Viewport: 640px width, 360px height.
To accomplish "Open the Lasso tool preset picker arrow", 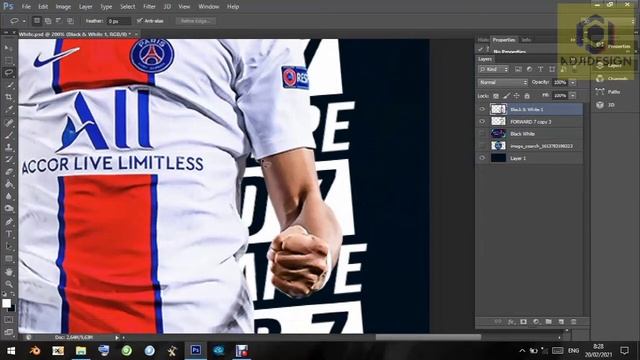I will (x=24, y=21).
